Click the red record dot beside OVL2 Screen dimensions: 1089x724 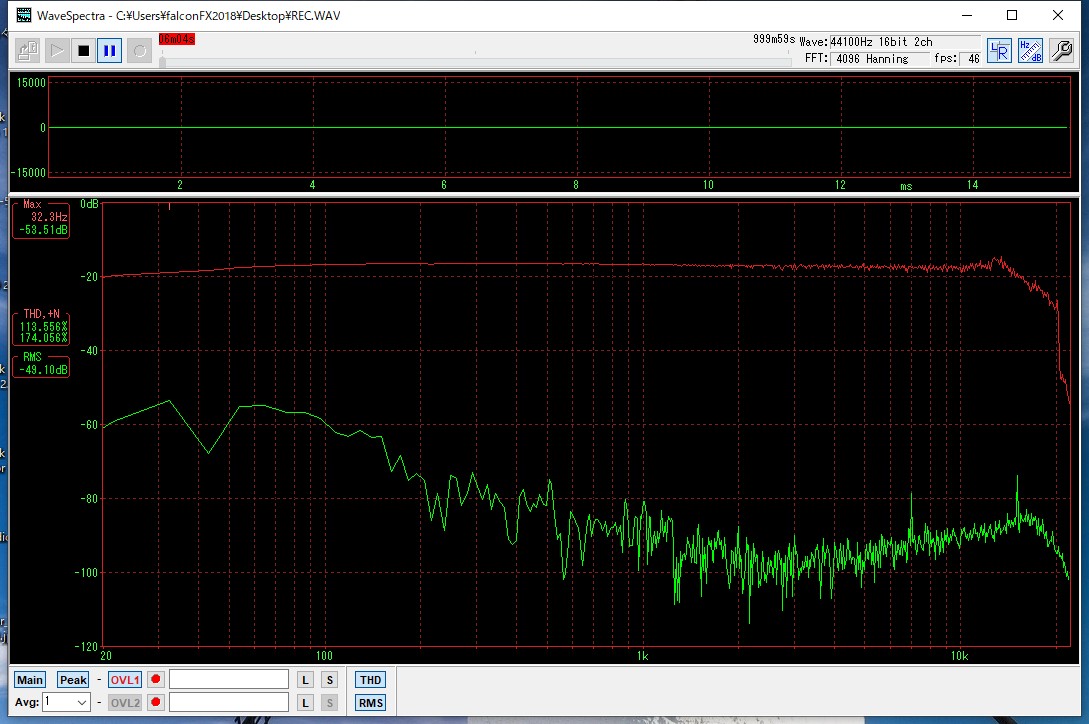pyautogui.click(x=156, y=702)
